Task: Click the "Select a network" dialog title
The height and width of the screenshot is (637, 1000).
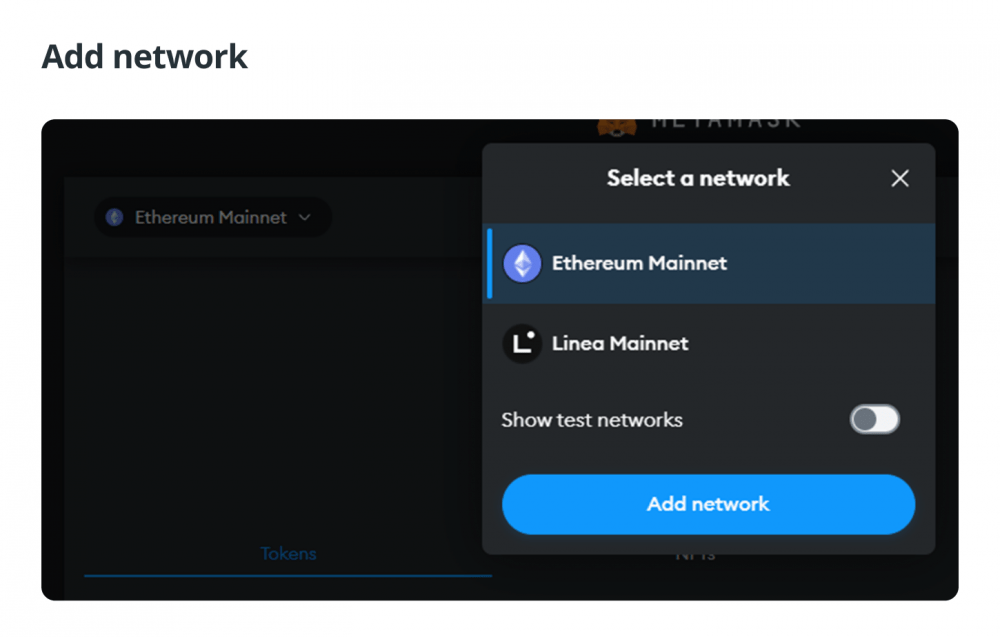Action: coord(698,179)
